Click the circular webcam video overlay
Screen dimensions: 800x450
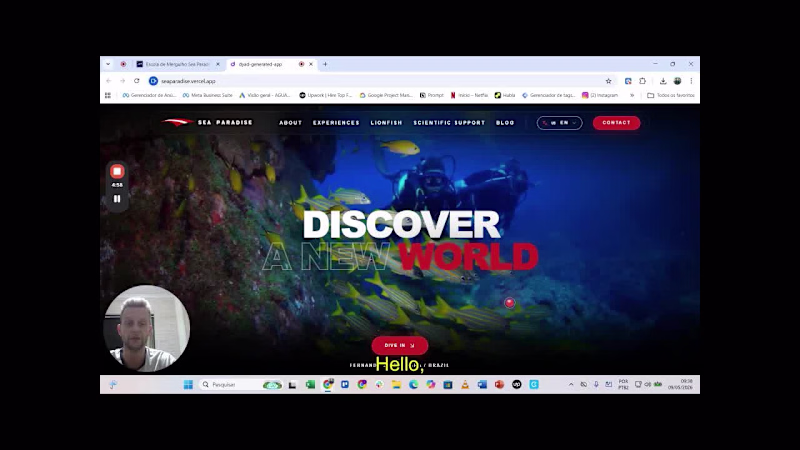(146, 328)
